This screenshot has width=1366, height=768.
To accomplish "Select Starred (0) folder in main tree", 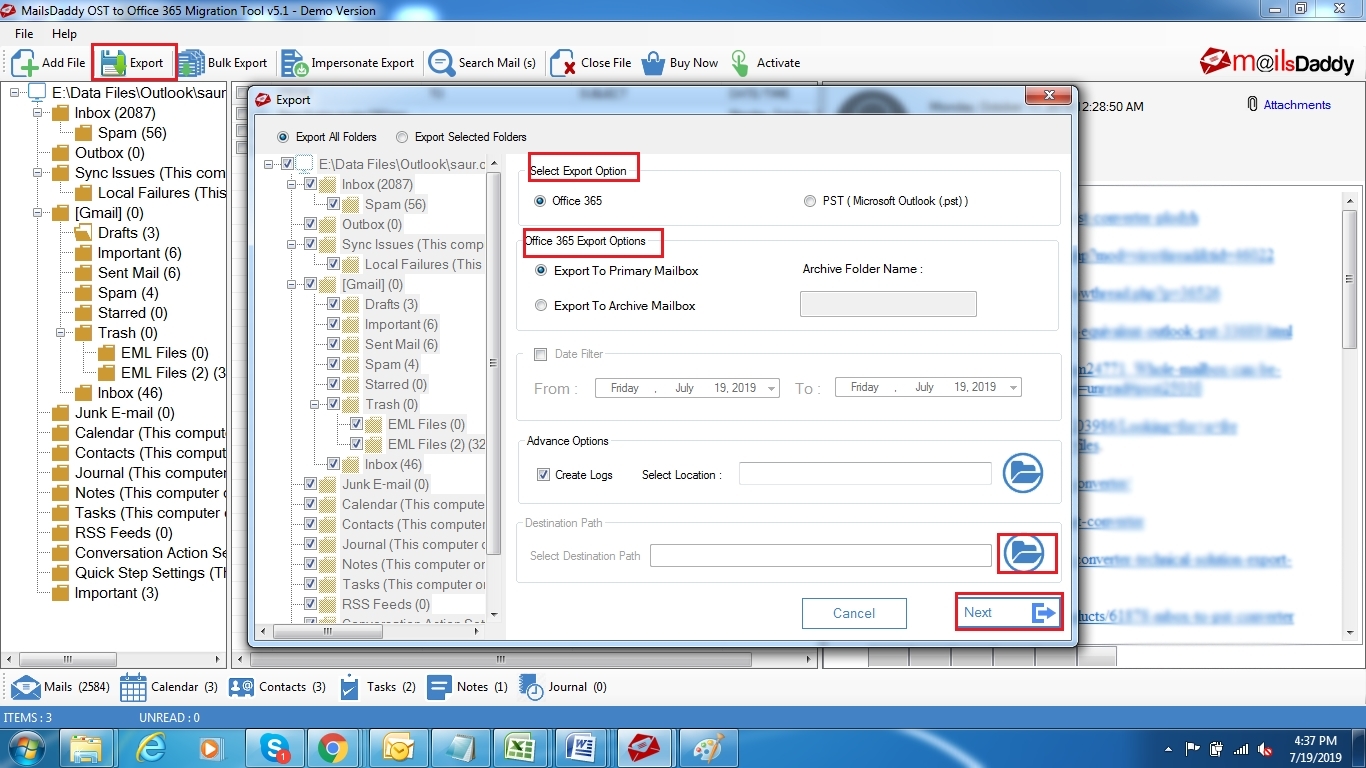I will pos(132,313).
